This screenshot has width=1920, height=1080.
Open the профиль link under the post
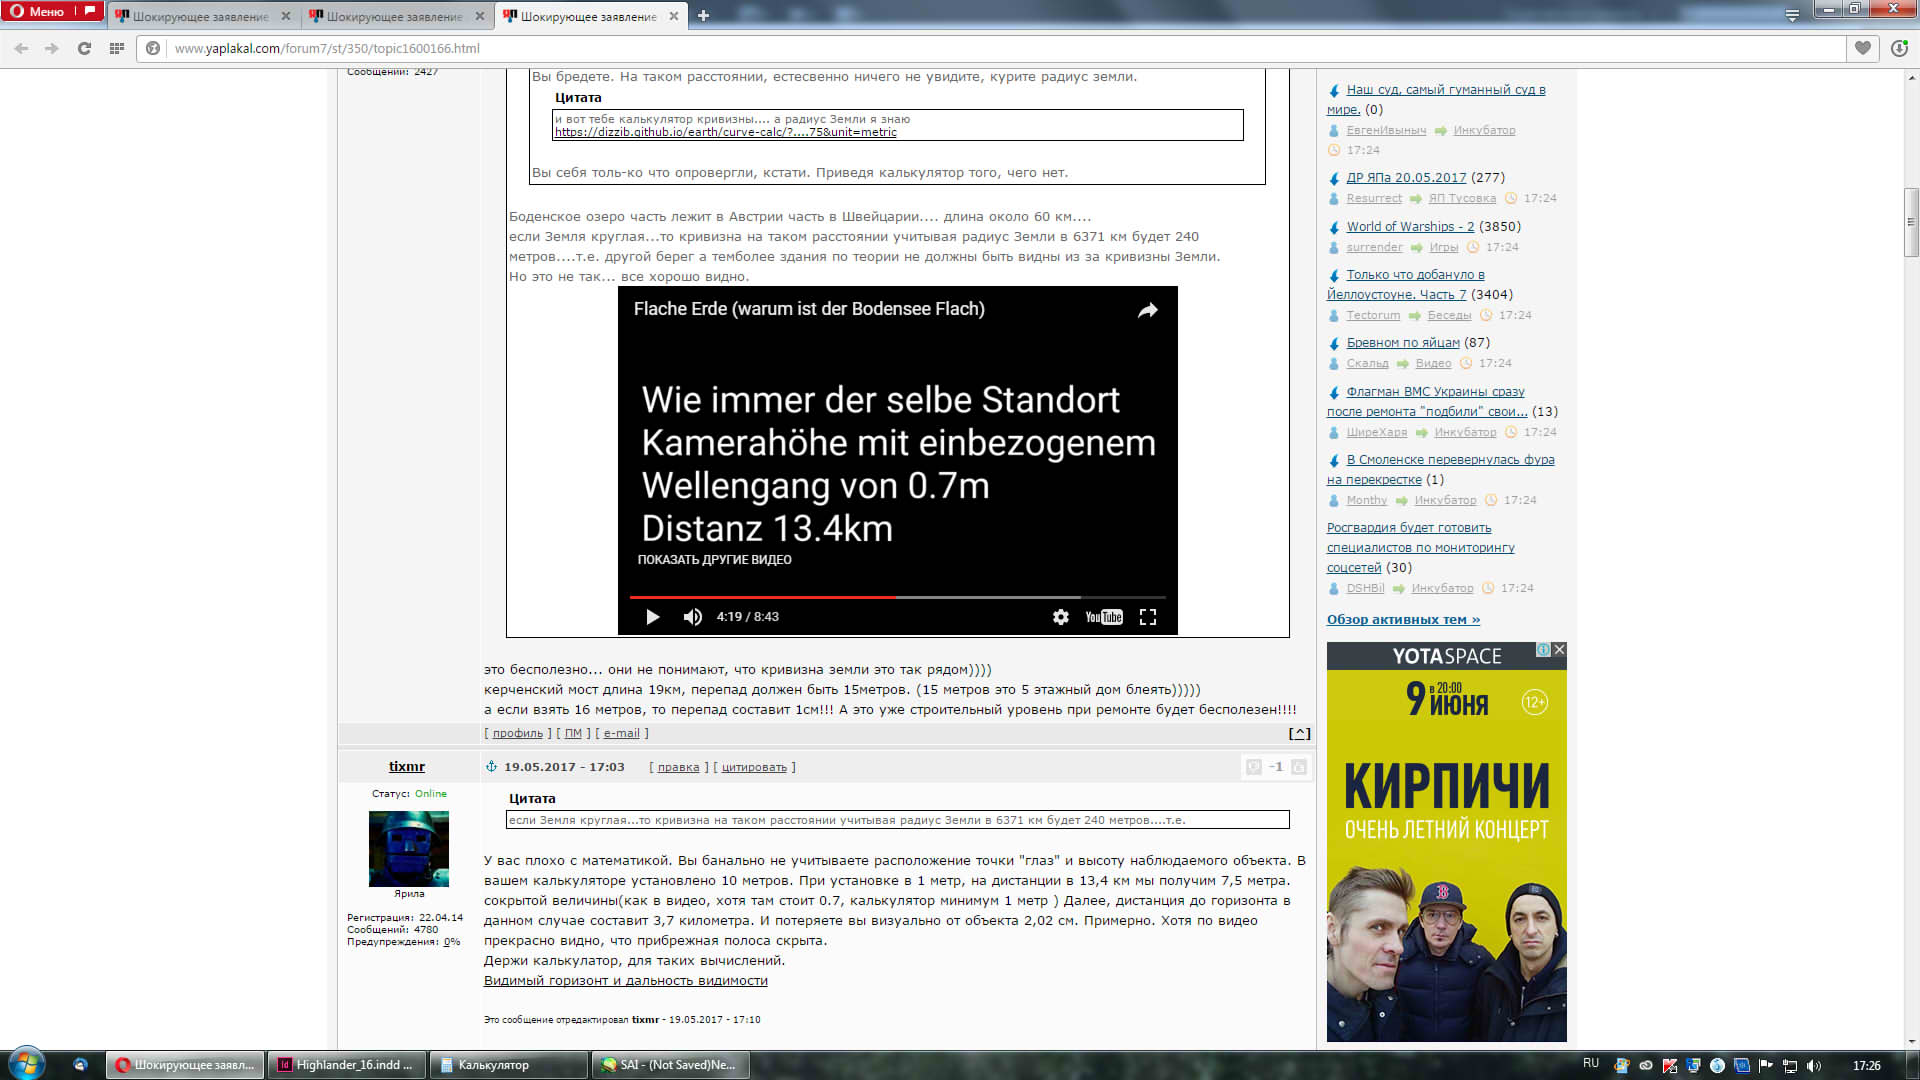click(x=517, y=733)
